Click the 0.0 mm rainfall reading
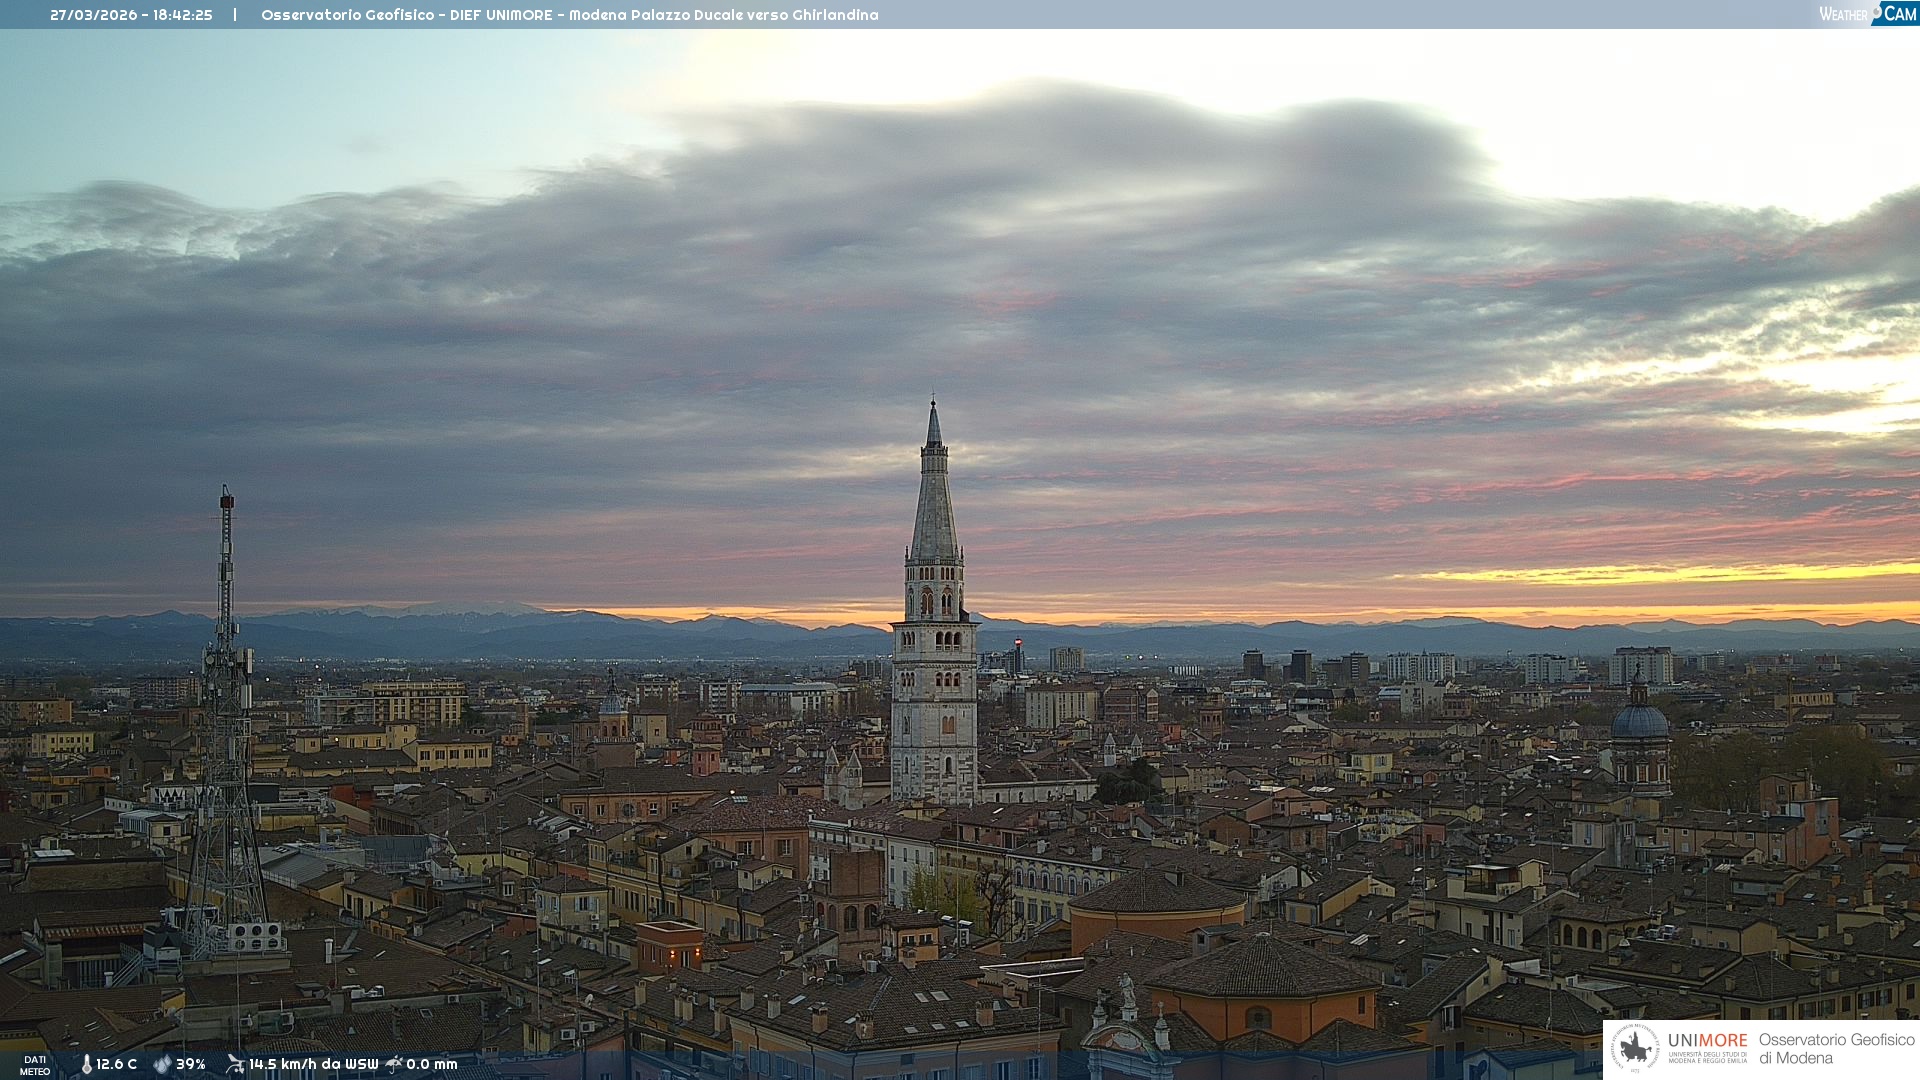The height and width of the screenshot is (1080, 1920). (x=432, y=1064)
